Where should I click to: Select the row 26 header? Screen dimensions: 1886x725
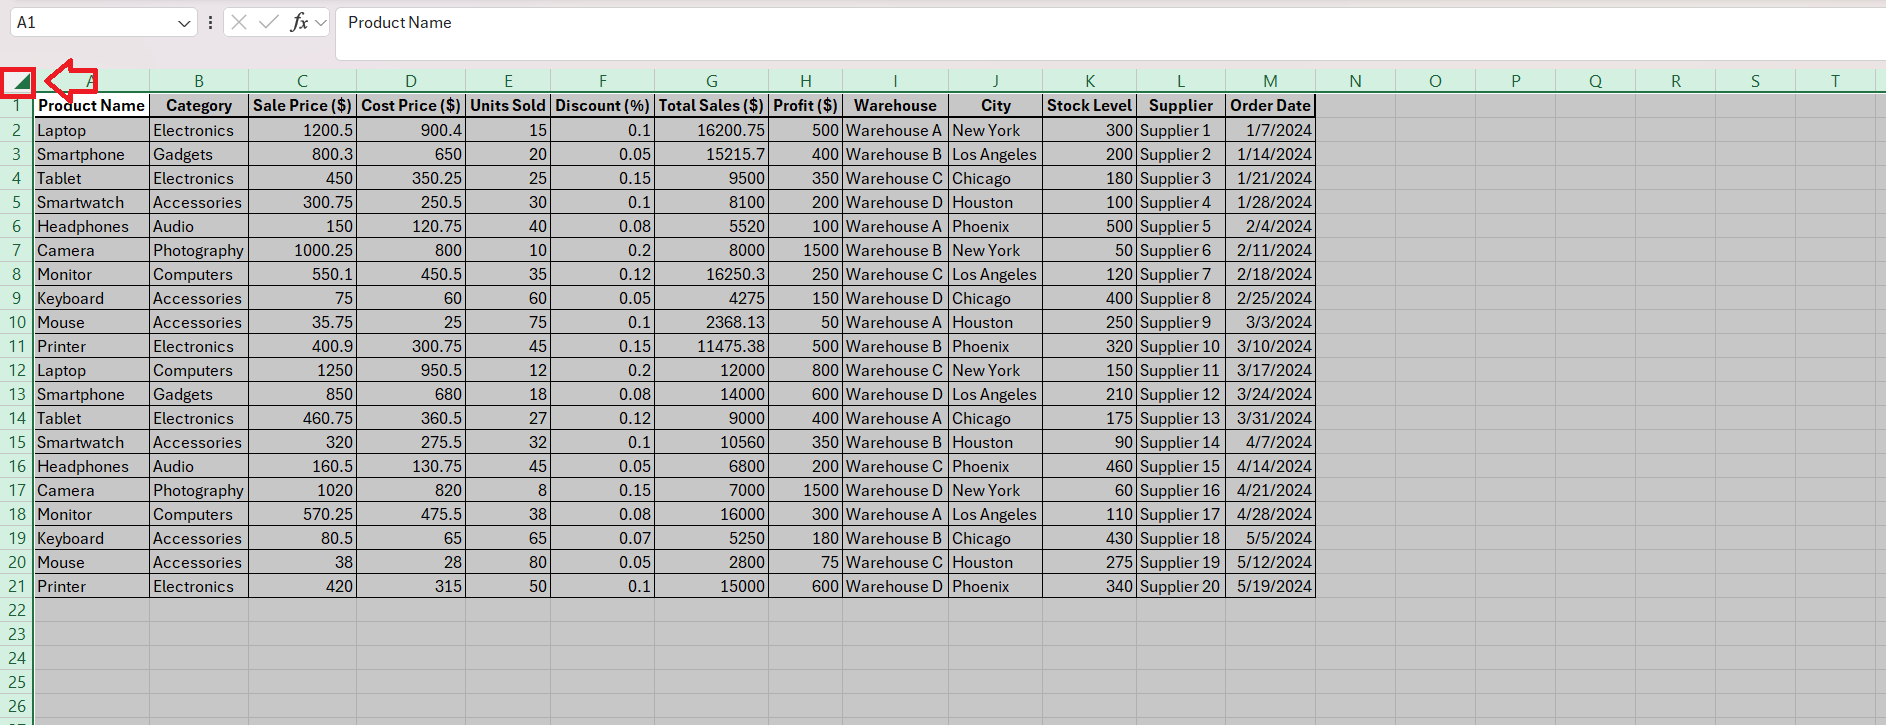click(x=17, y=706)
